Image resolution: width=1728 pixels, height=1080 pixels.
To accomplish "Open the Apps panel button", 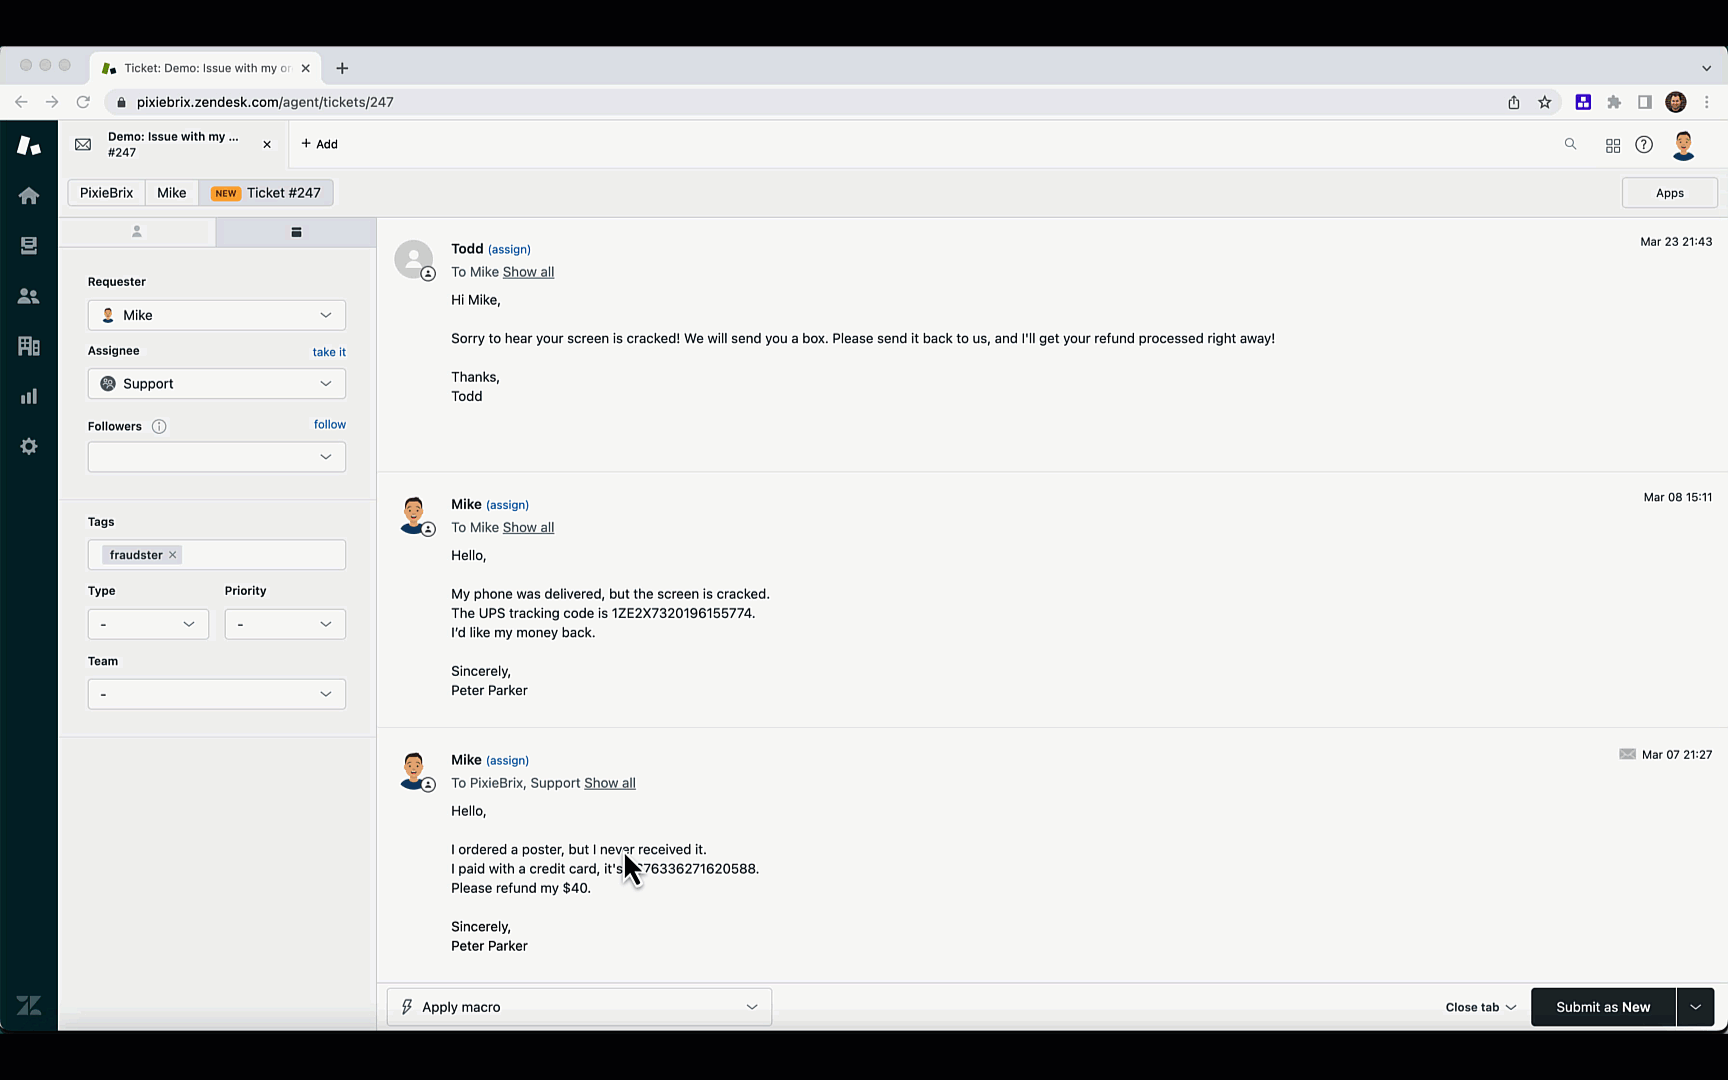I will coord(1669,193).
